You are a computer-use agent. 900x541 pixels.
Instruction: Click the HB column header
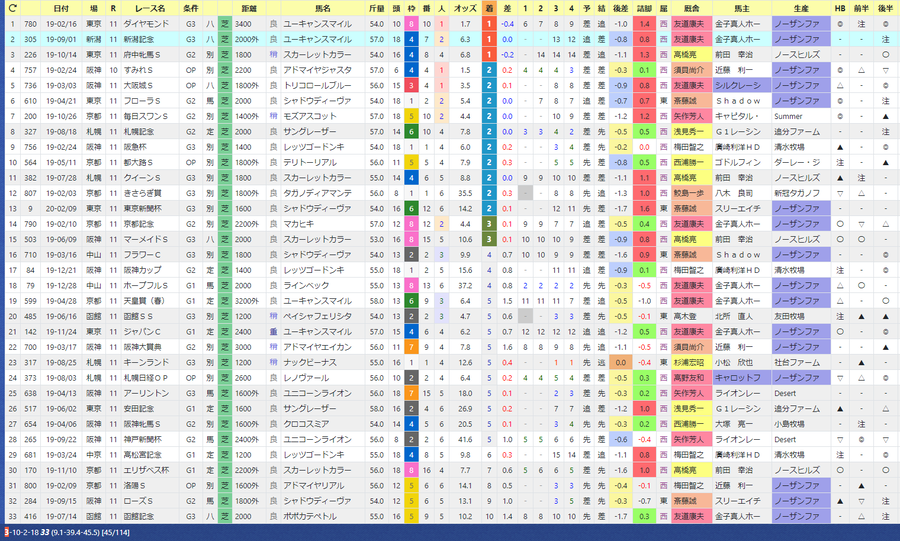840,8
